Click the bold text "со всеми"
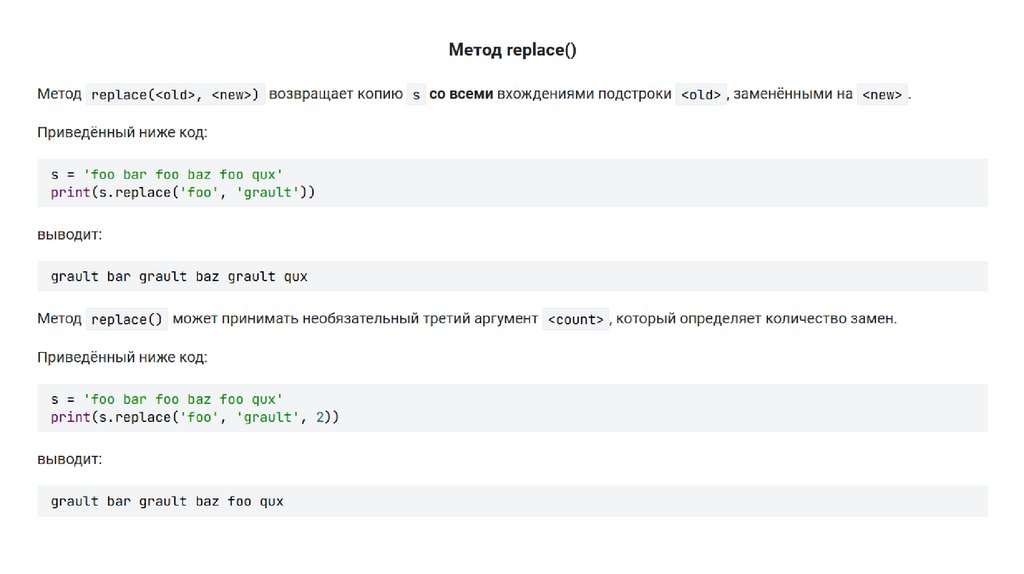Image resolution: width=1024 pixels, height=574 pixels. pos(460,94)
